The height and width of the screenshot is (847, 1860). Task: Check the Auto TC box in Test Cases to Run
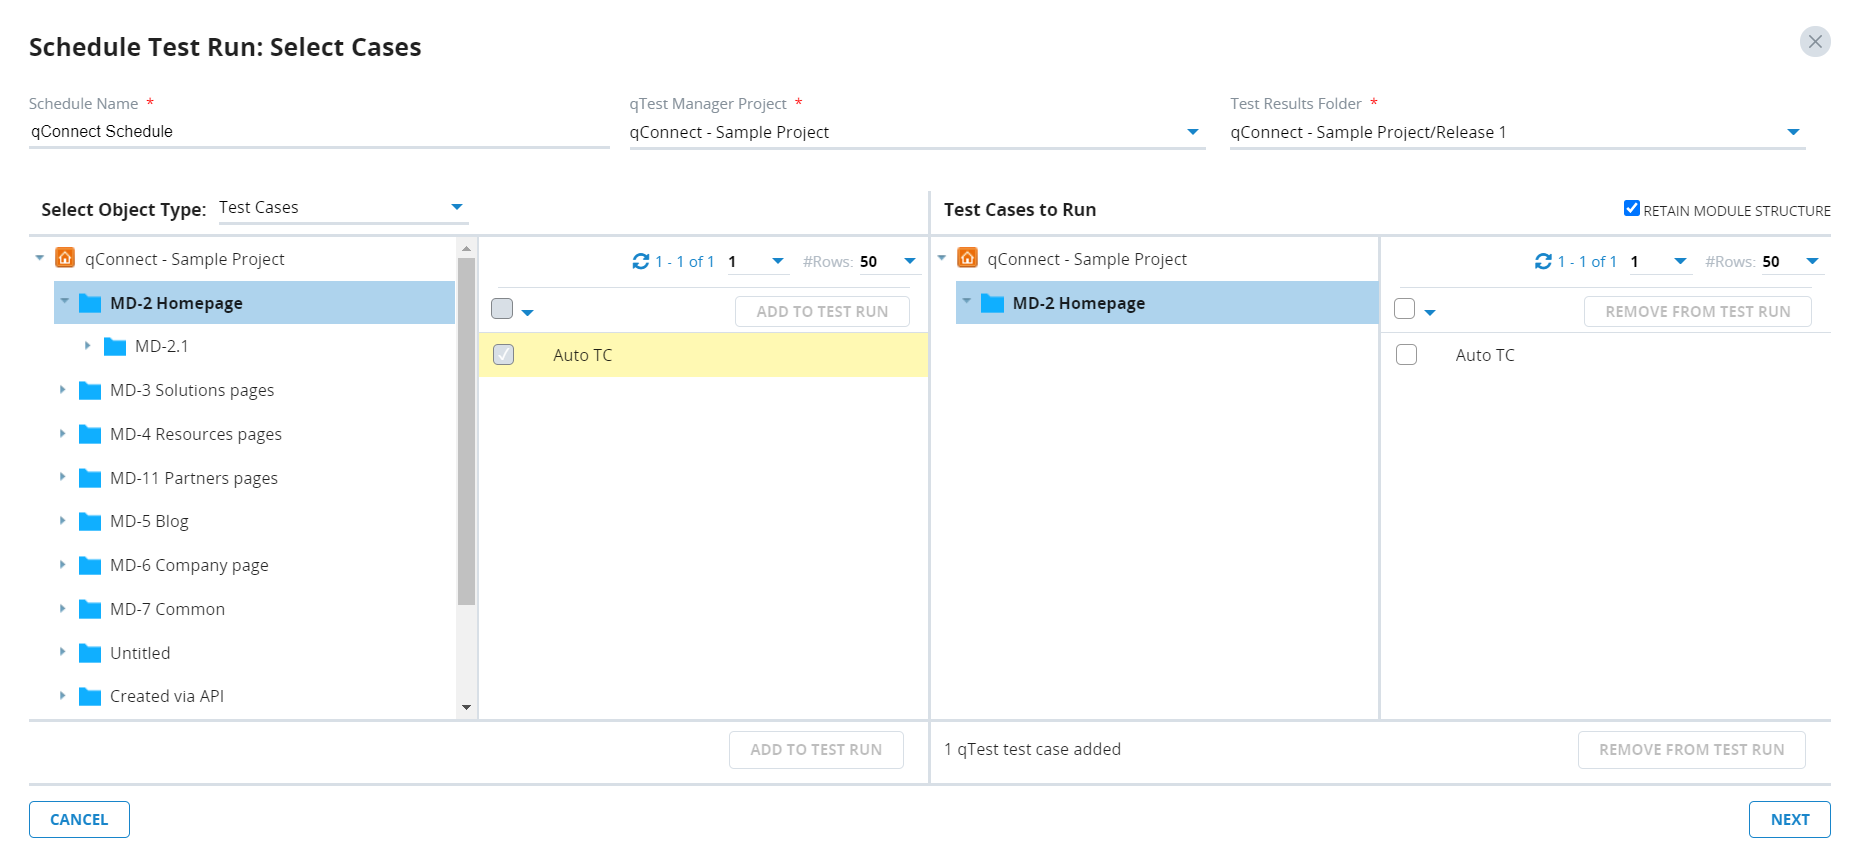1406,355
